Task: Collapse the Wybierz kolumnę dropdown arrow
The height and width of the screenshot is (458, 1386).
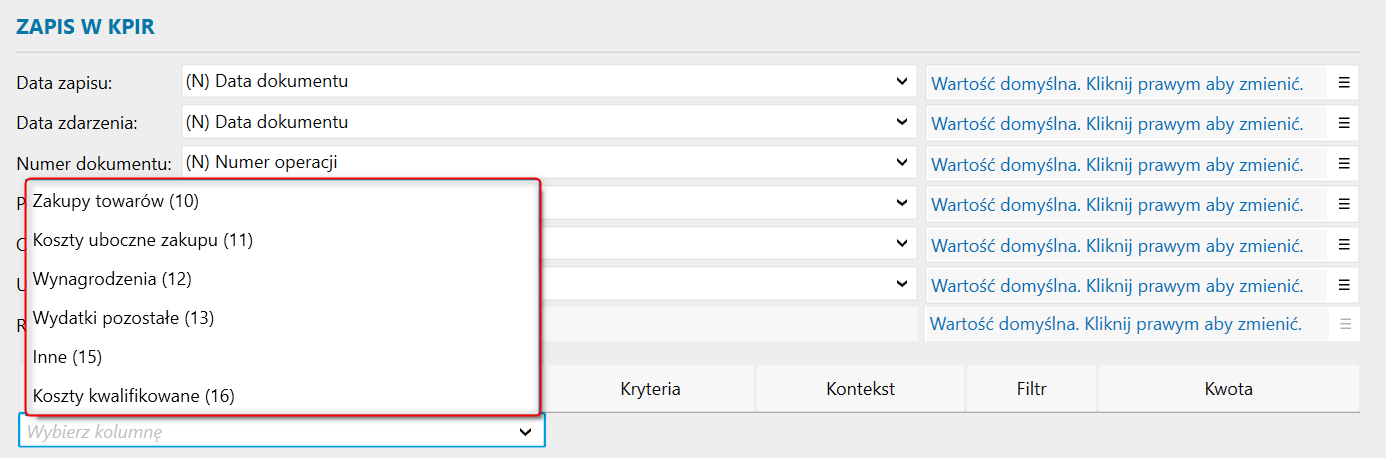Action: click(x=525, y=432)
